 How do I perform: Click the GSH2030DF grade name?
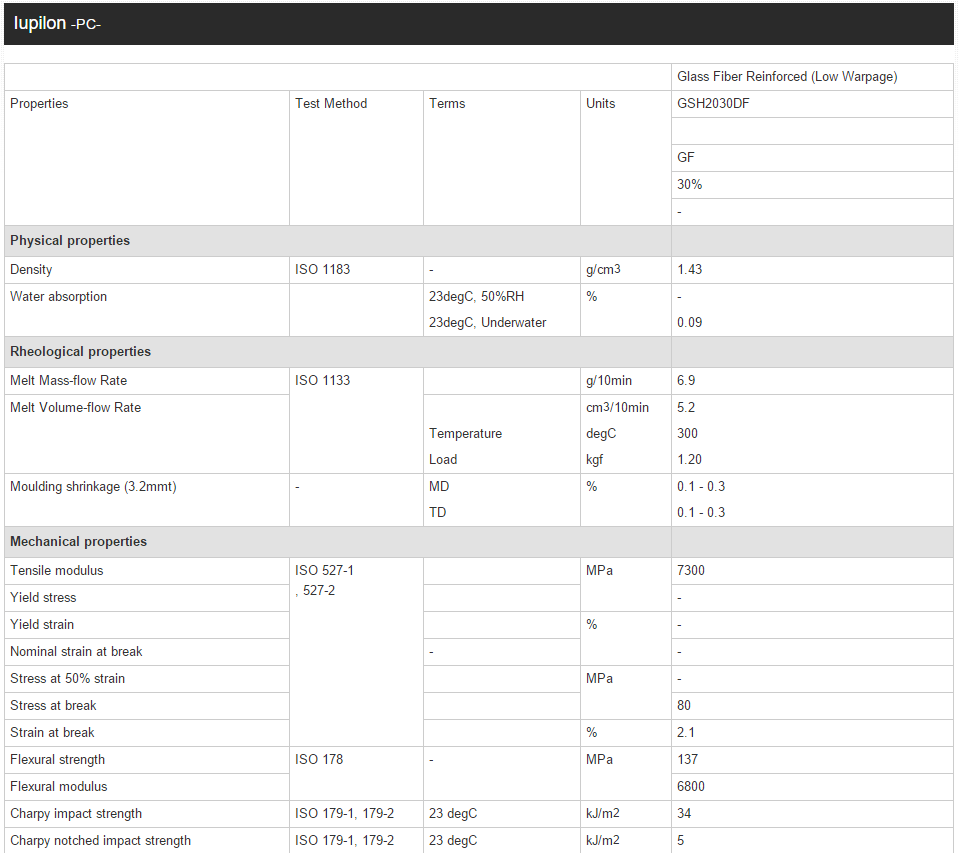(x=713, y=103)
